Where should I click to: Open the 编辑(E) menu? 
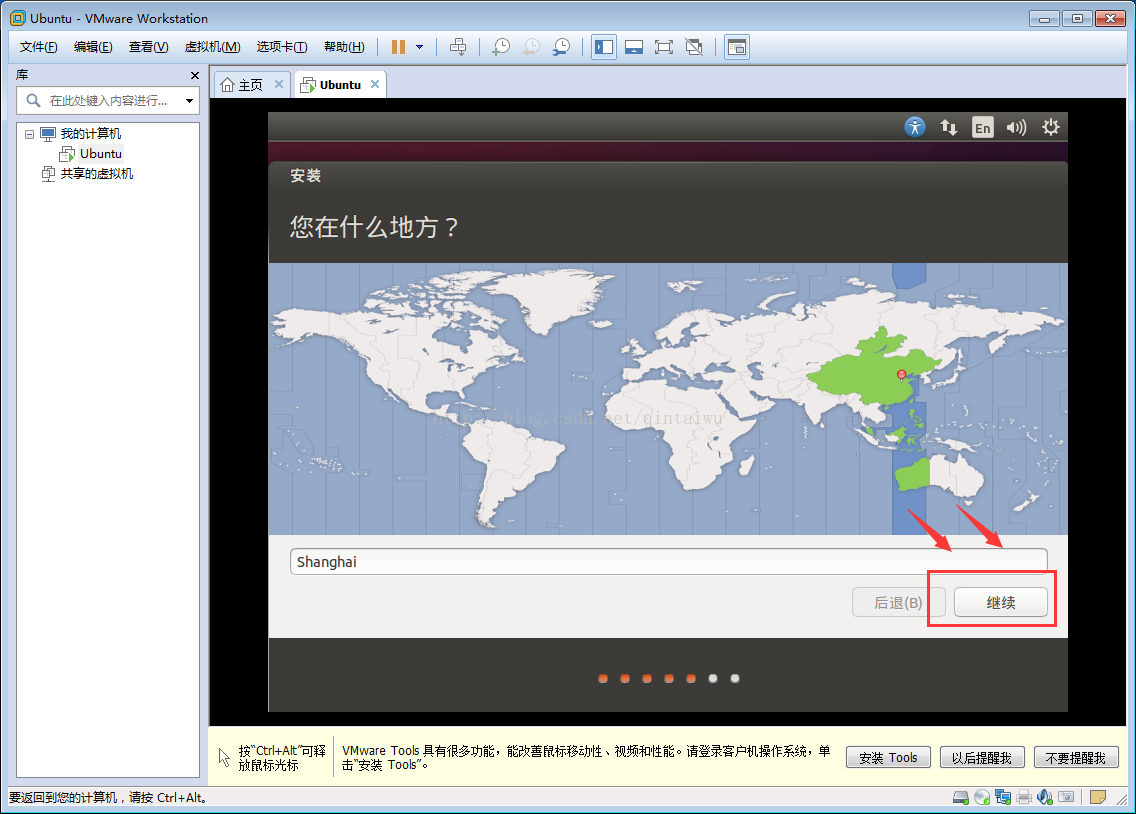click(93, 47)
